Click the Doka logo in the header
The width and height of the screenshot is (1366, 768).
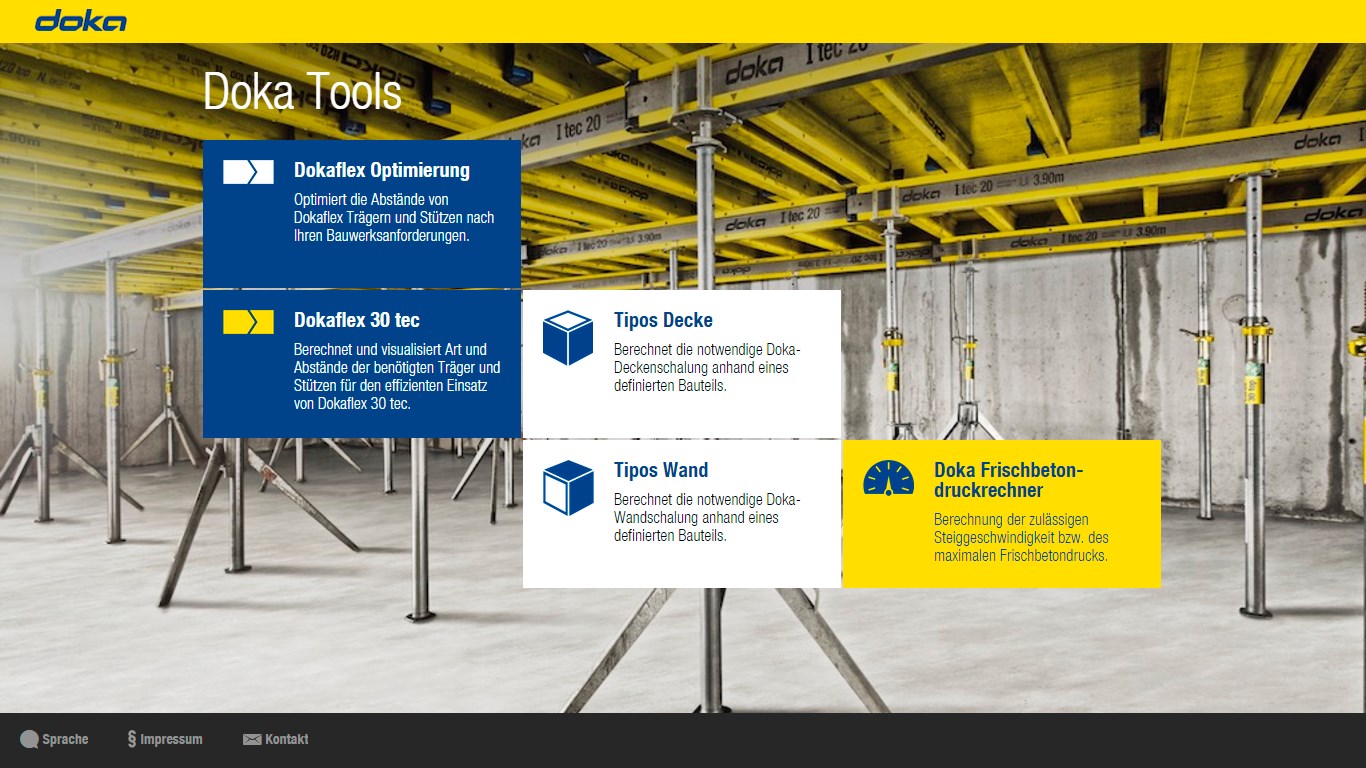click(x=81, y=21)
